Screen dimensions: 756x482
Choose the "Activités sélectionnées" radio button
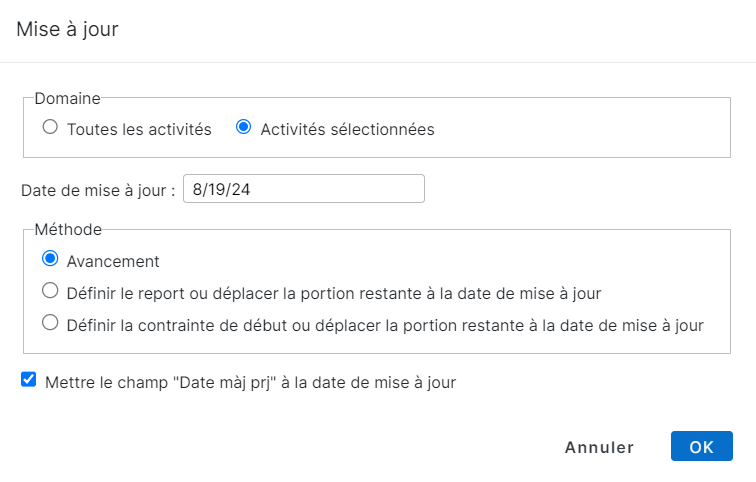tap(243, 128)
